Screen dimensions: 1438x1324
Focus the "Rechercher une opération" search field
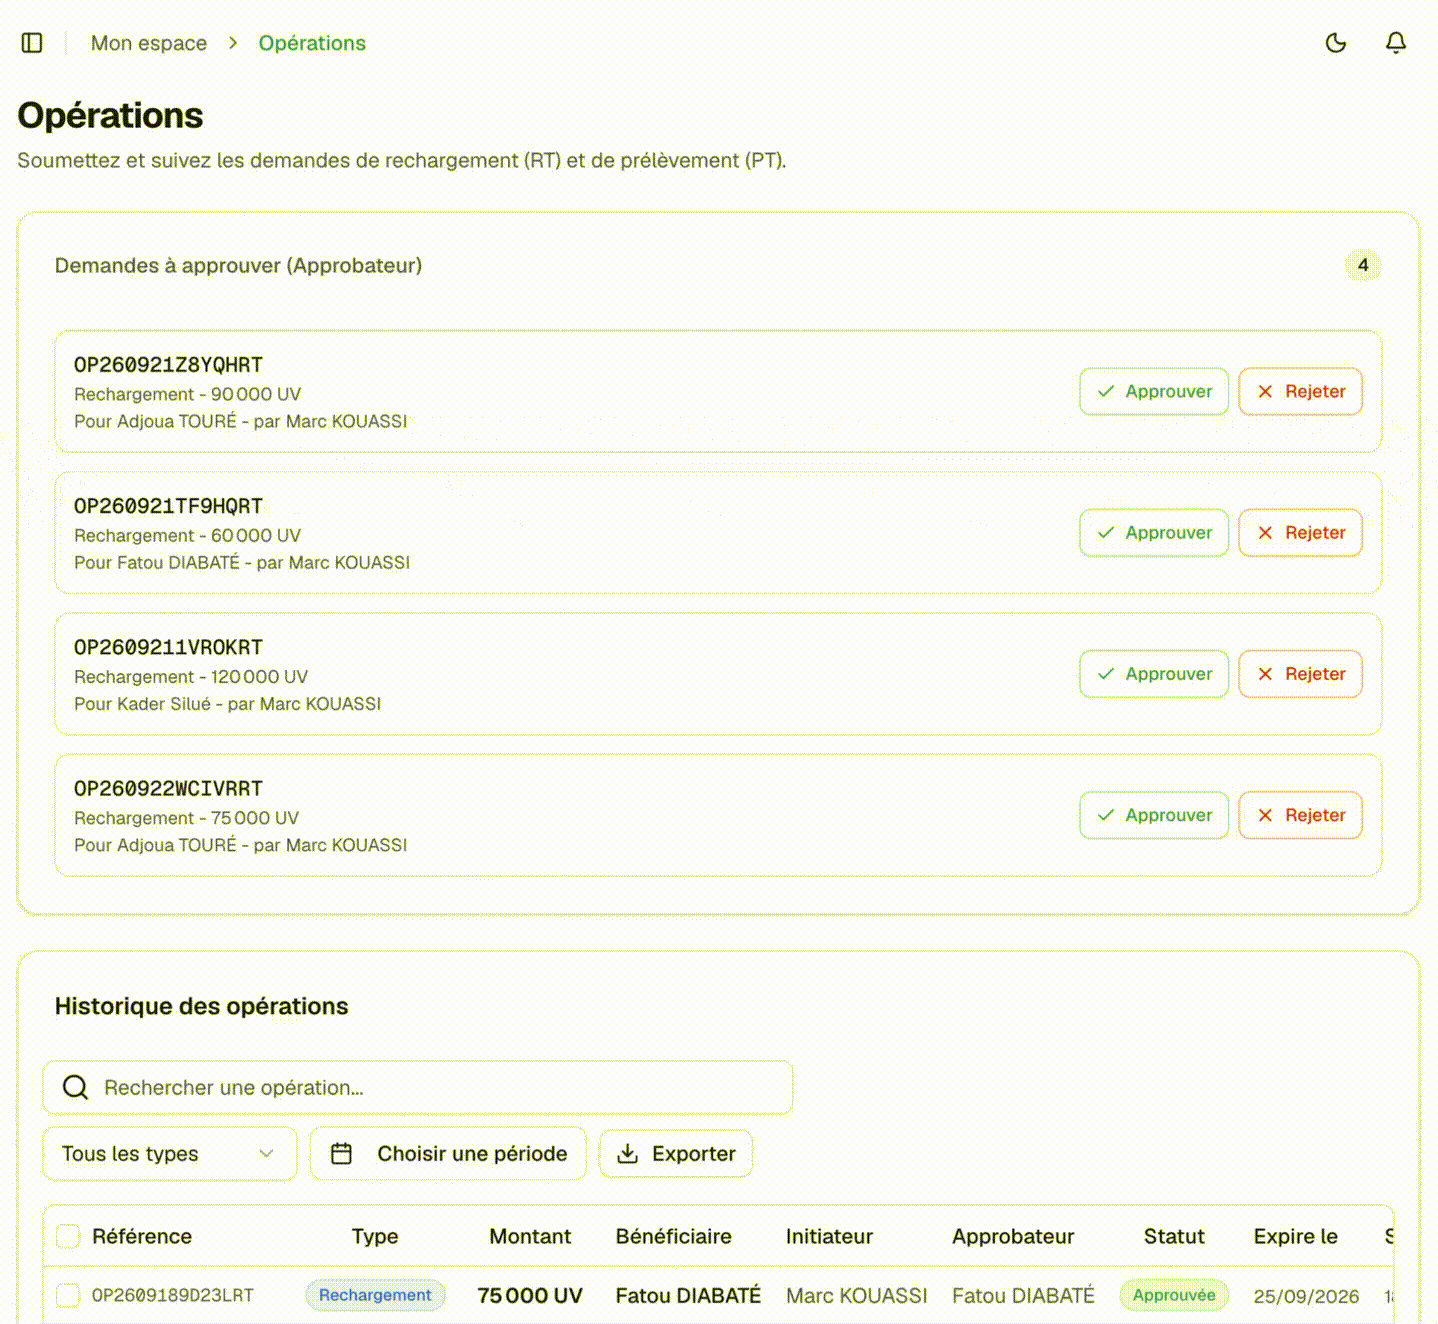pos(418,1087)
